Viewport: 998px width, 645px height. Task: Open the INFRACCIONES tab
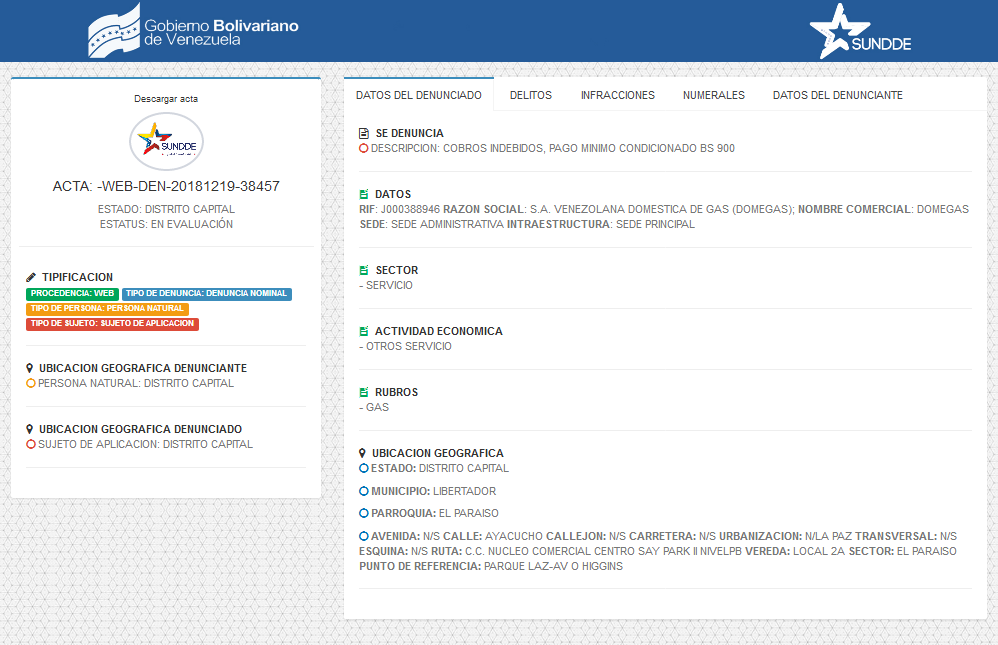tap(617, 95)
